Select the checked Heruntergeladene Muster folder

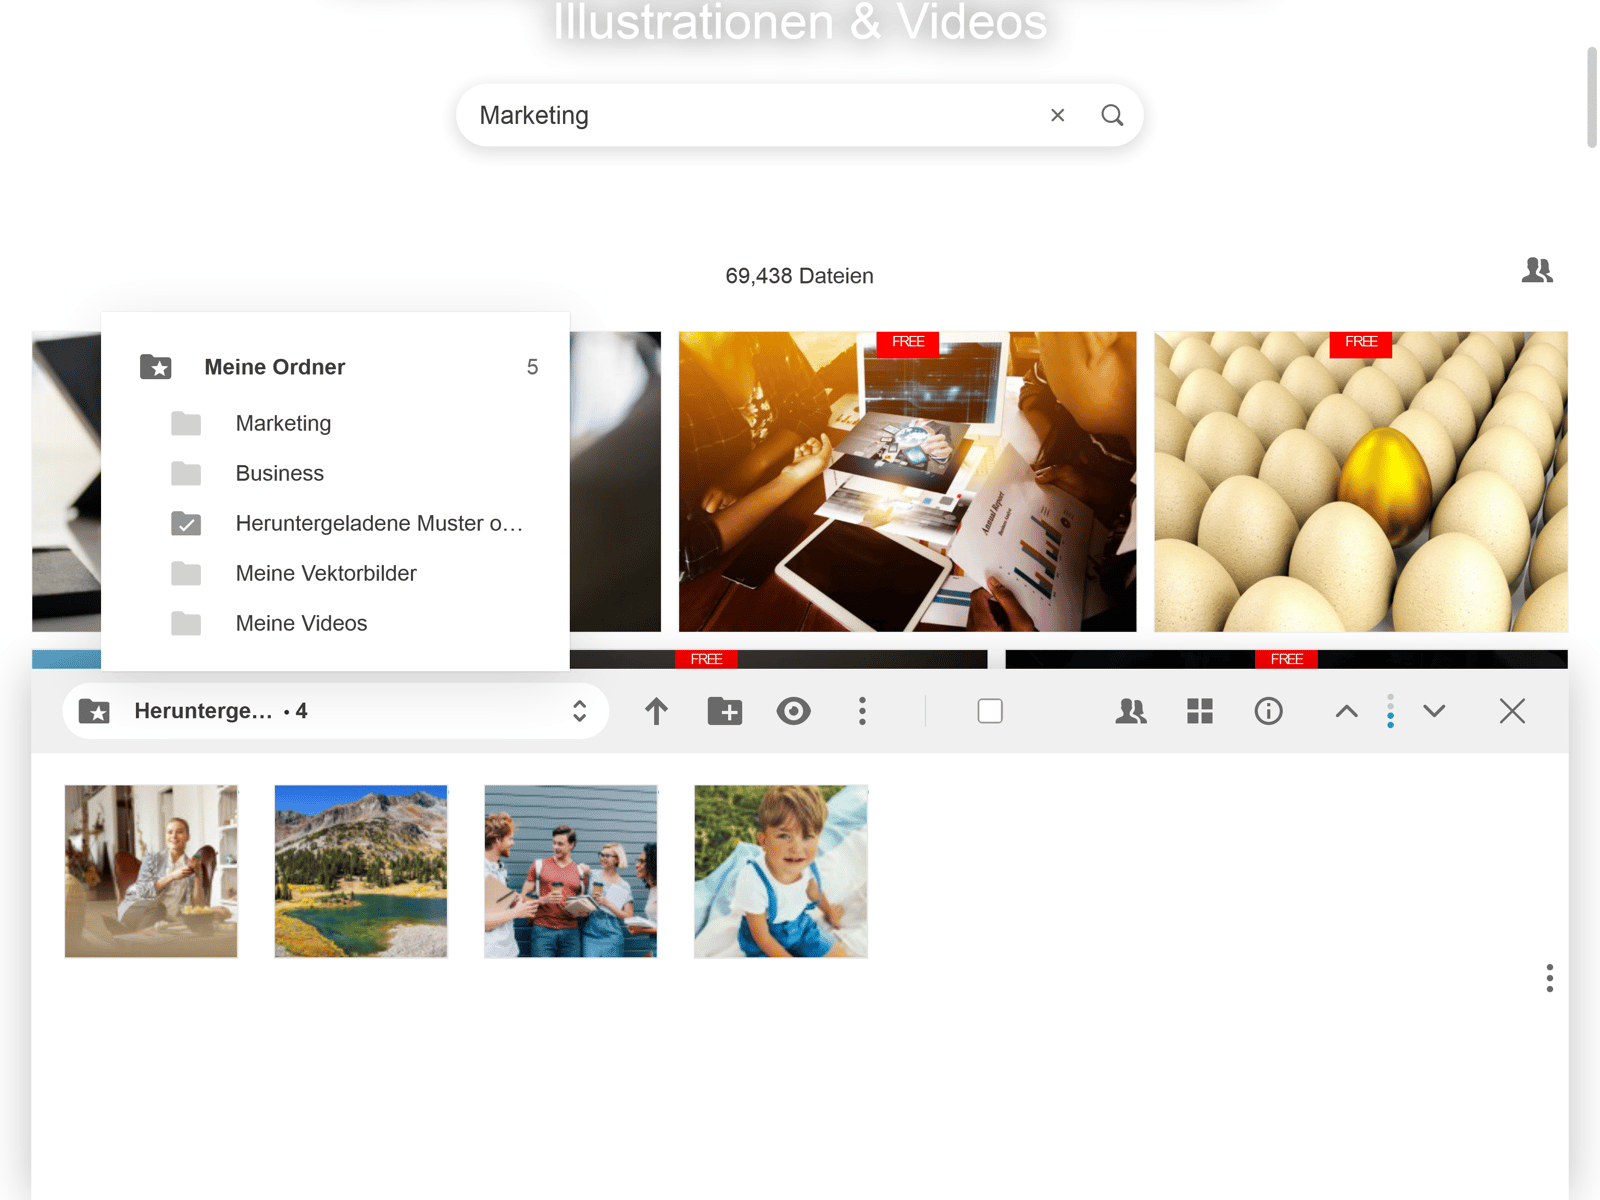tap(378, 523)
